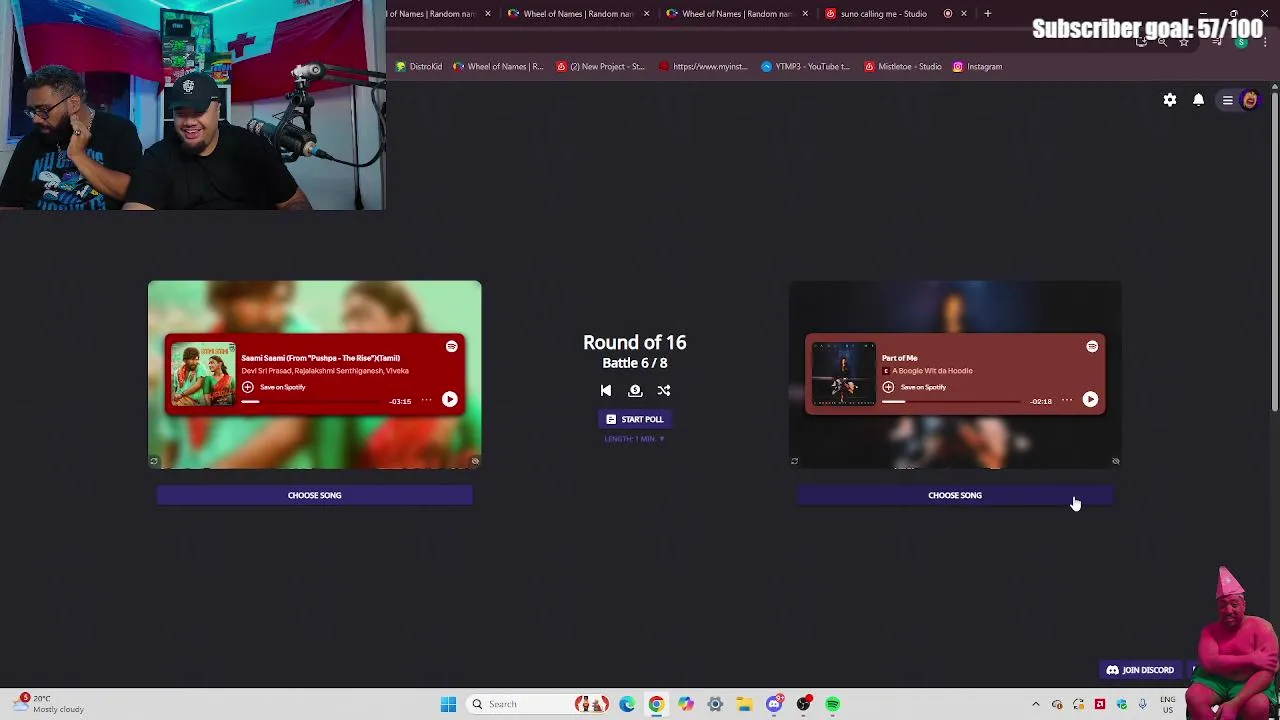
Task: Open the site settings gear
Action: point(1170,100)
